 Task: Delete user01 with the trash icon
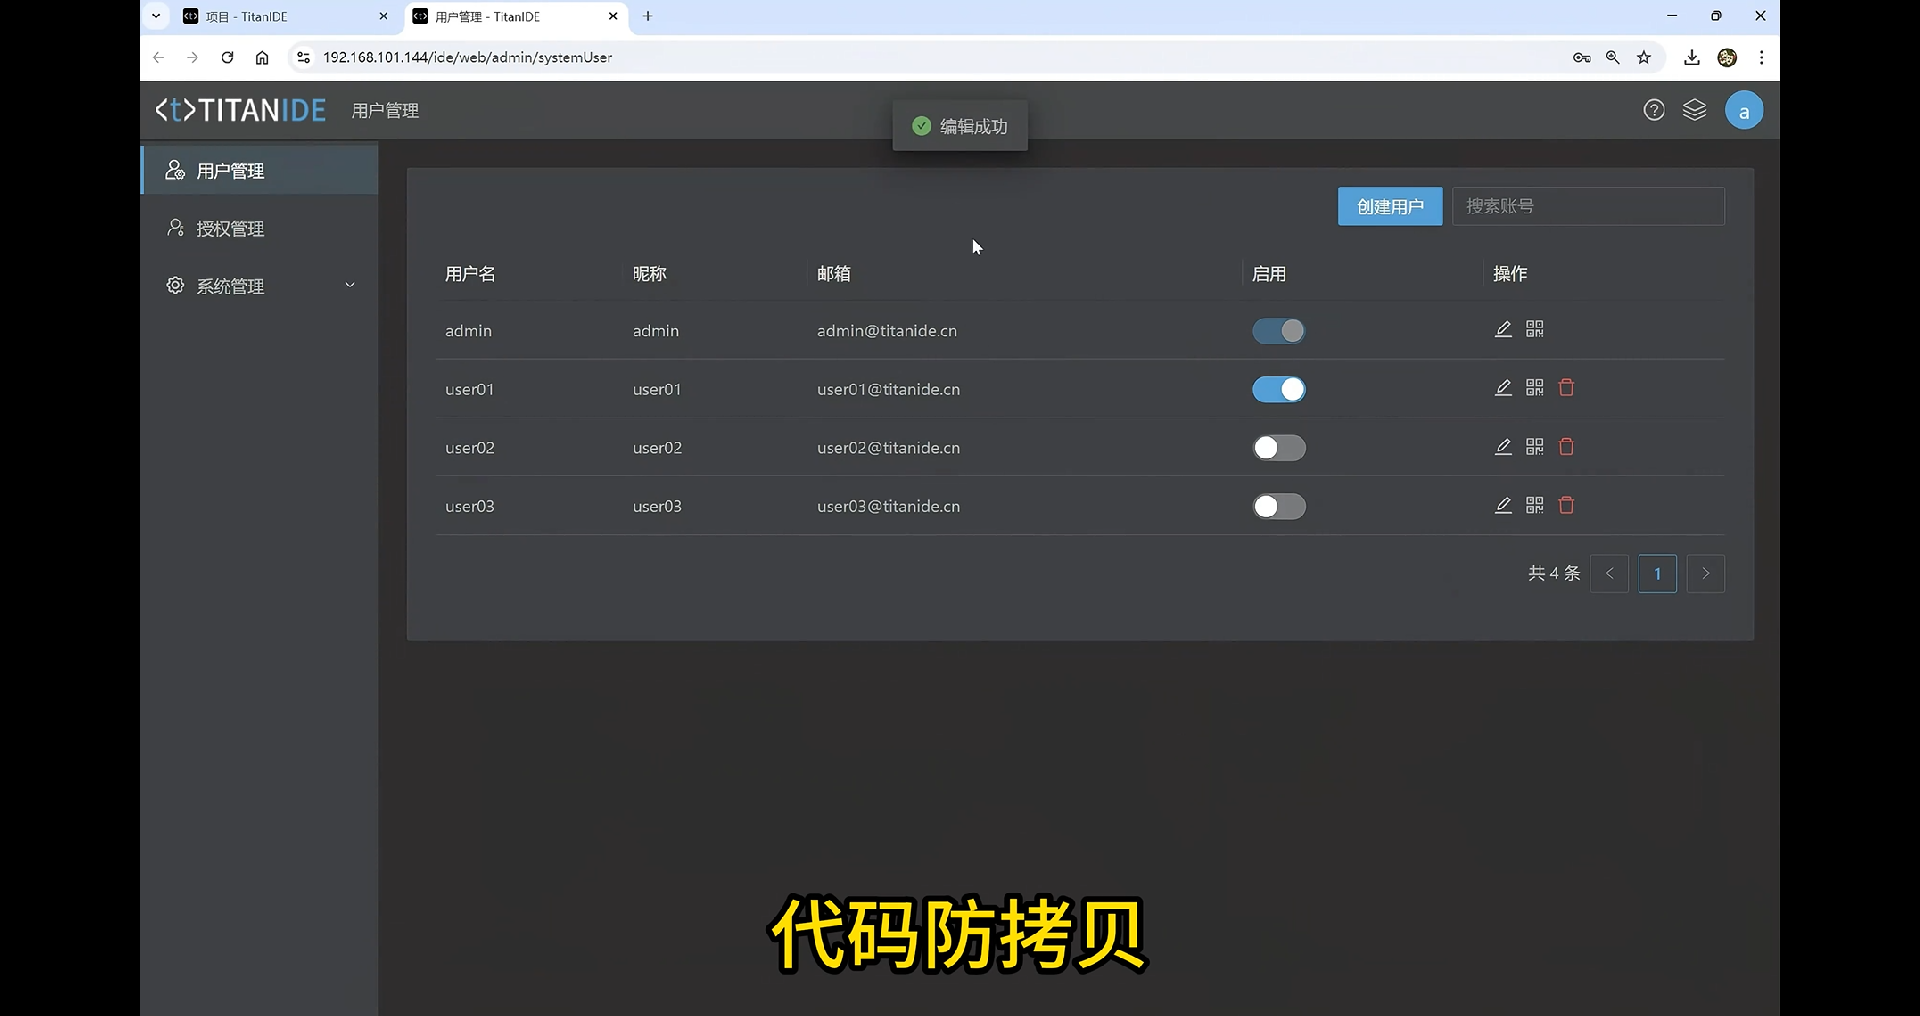(1567, 388)
